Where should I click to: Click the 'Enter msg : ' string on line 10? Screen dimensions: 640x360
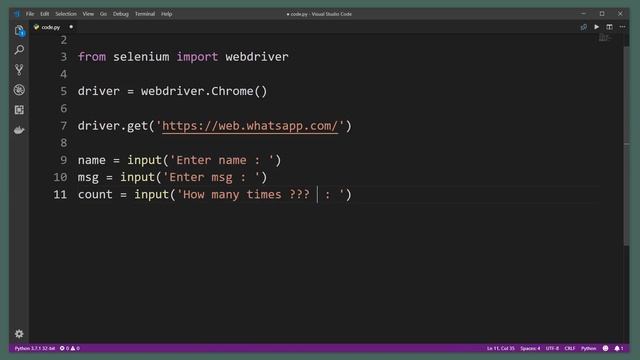211,177
